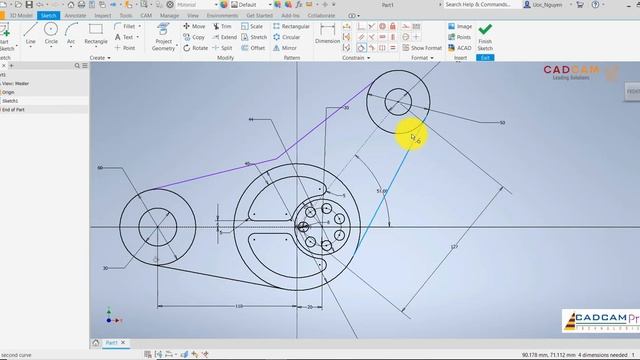Open the Help dropdown
640x360 pixels.
pyautogui.click(x=604, y=5)
